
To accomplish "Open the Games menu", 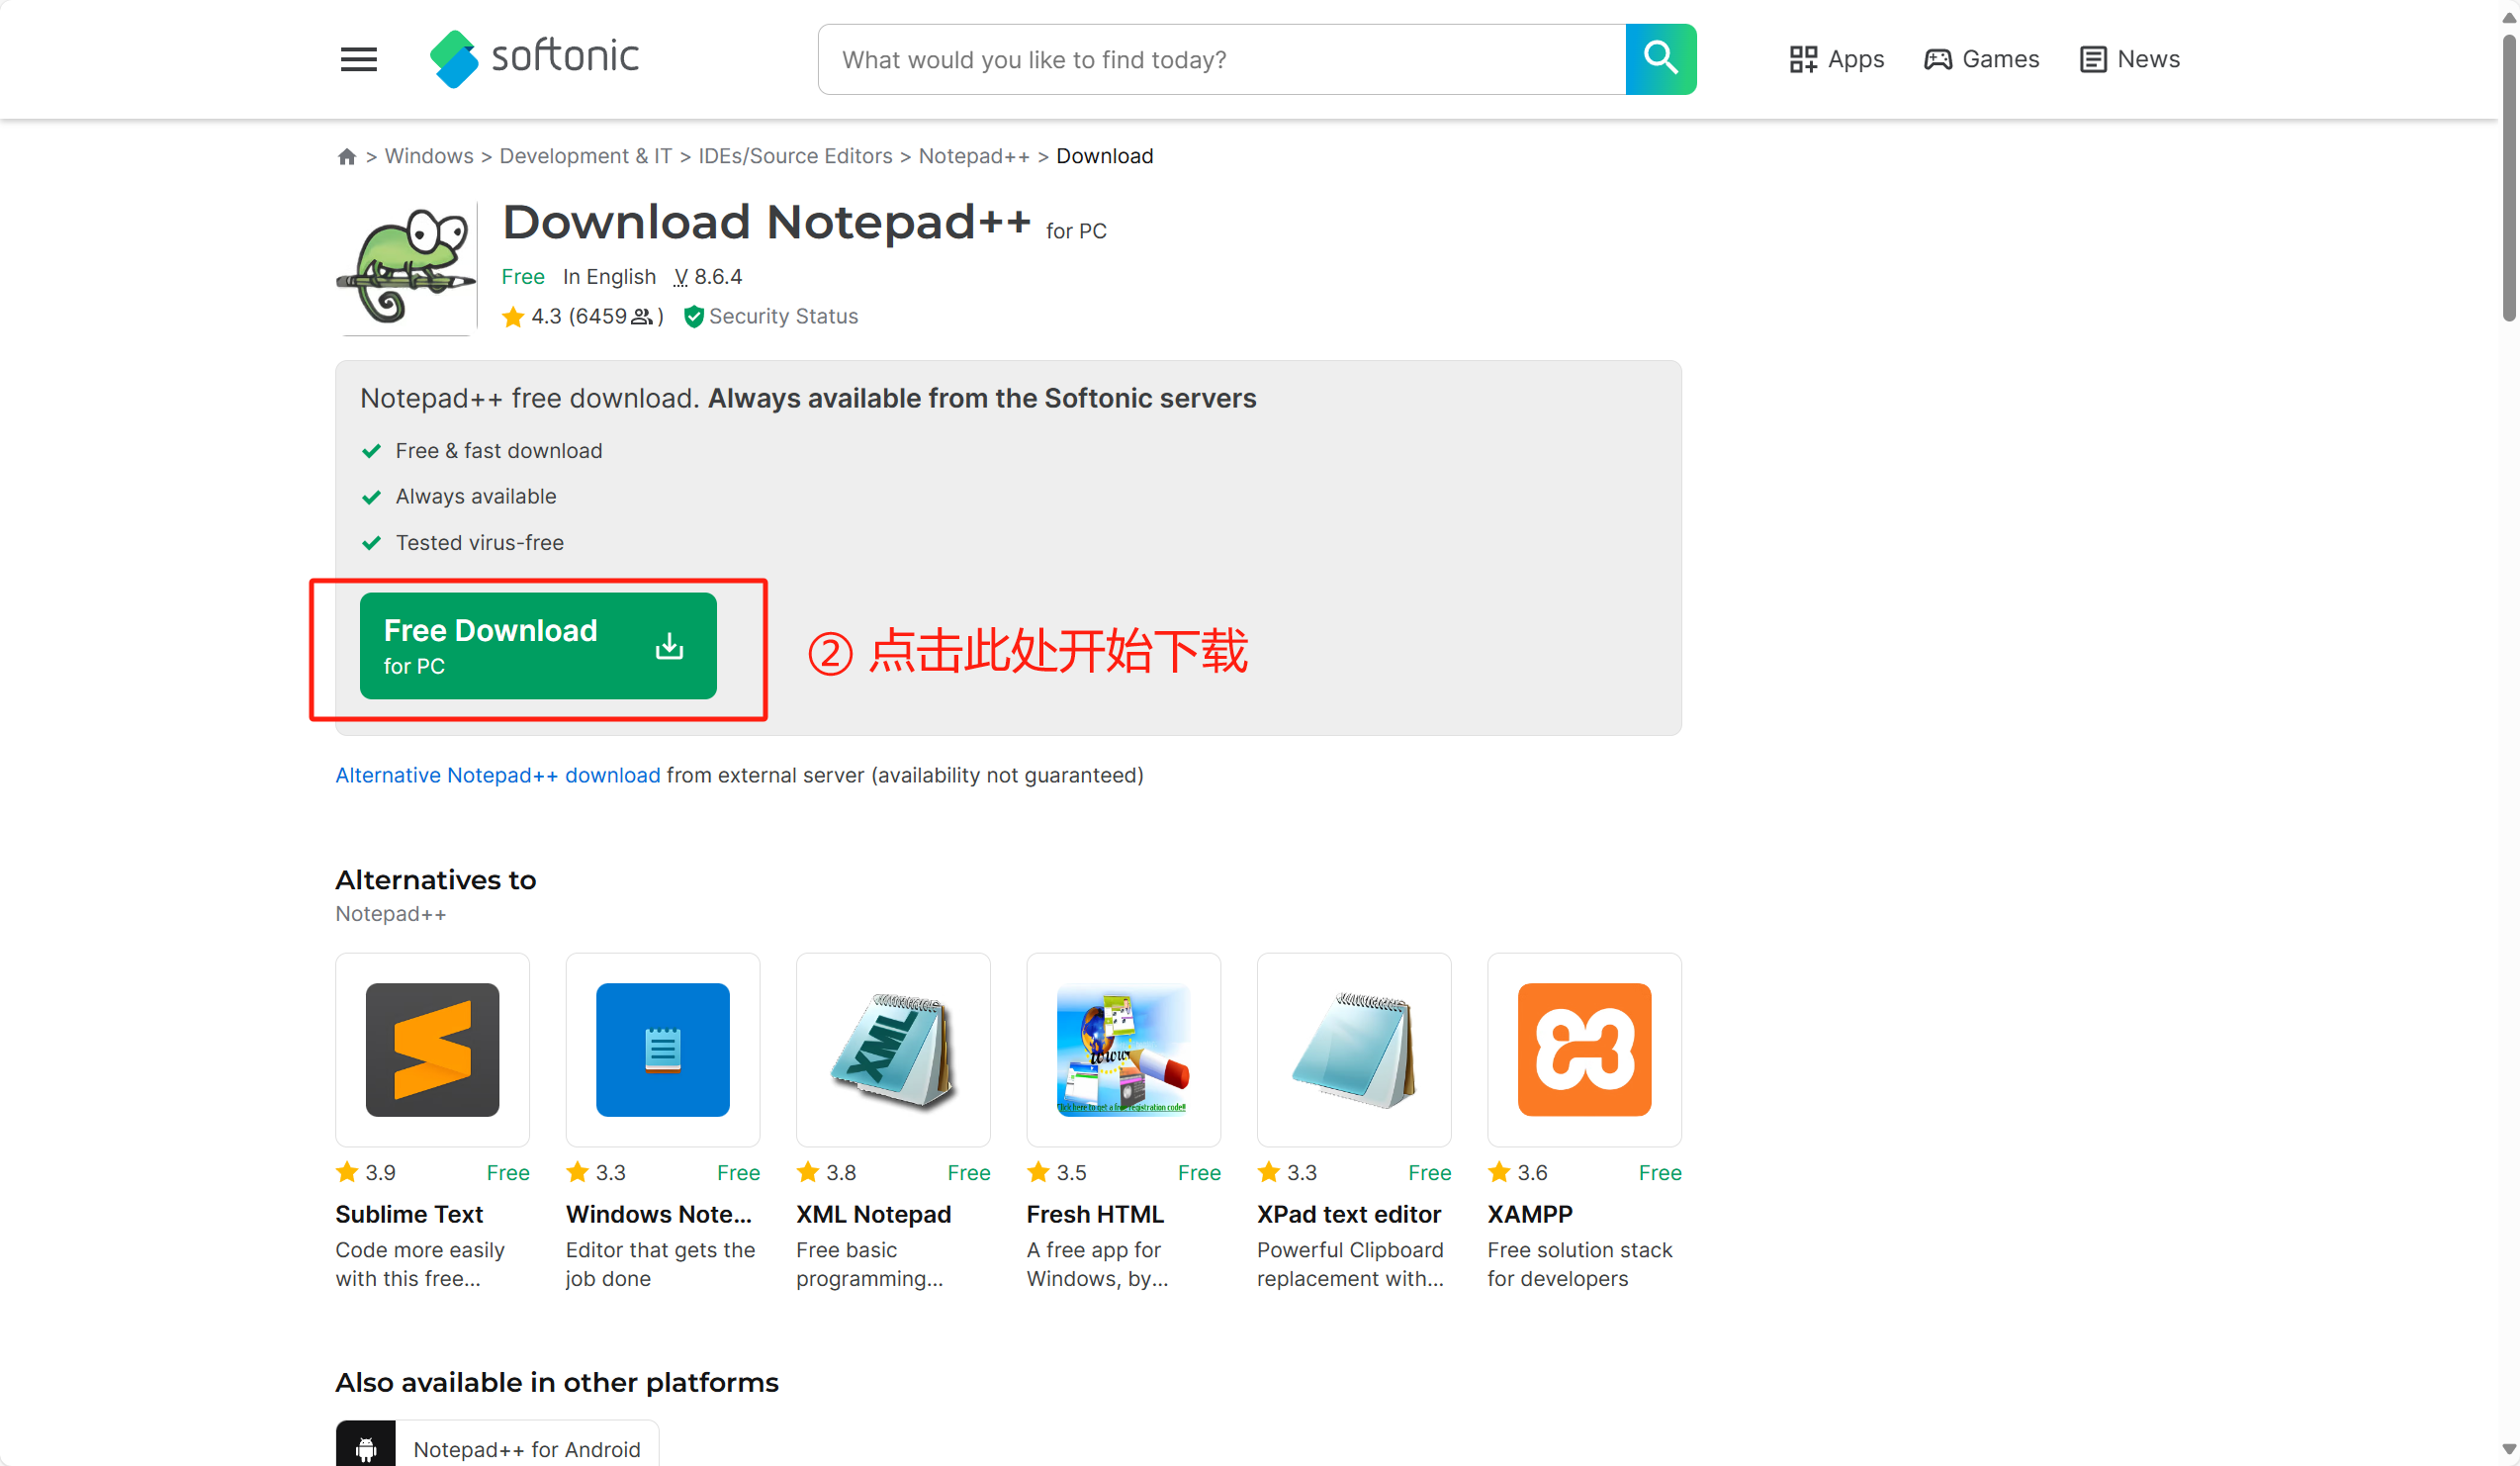I will click(1981, 59).
